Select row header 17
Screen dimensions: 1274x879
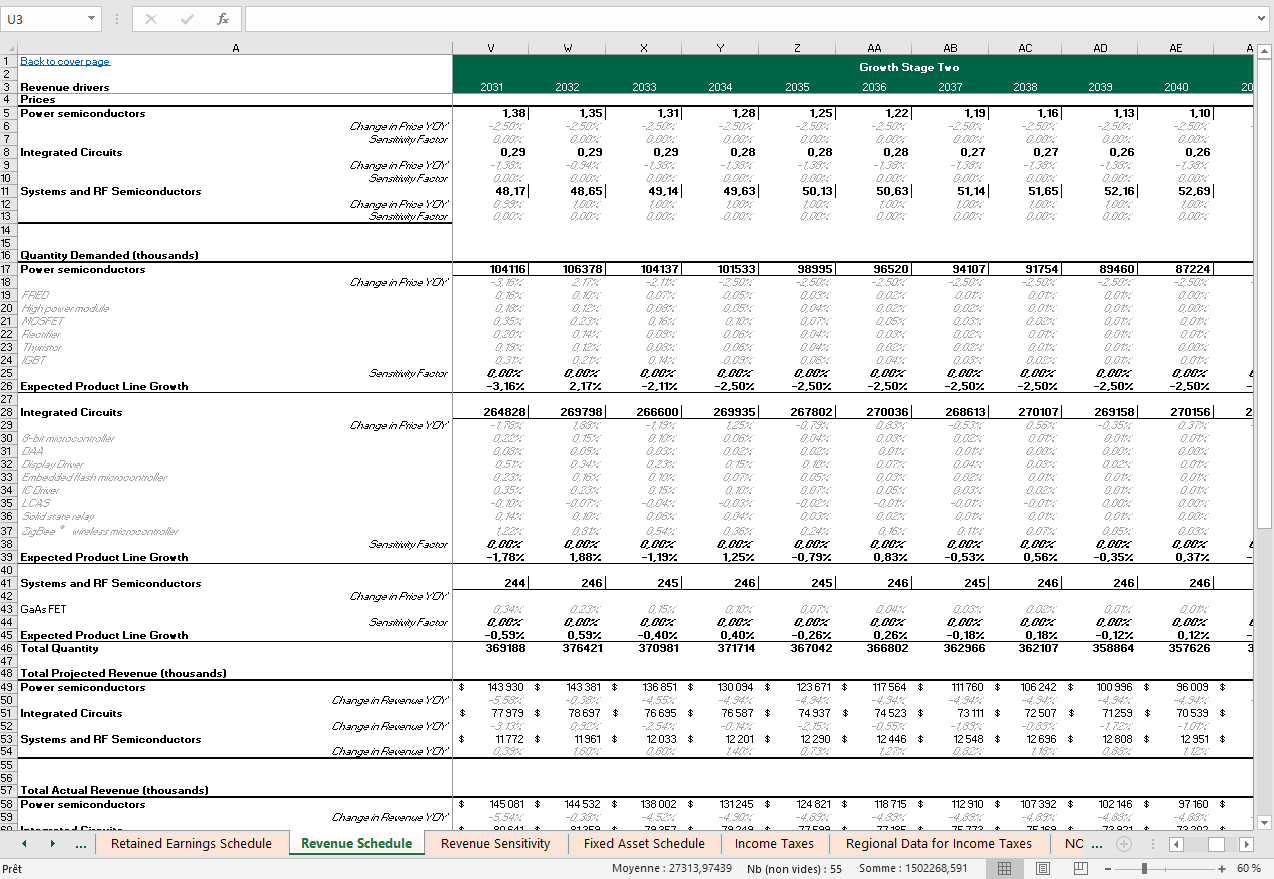coord(8,269)
